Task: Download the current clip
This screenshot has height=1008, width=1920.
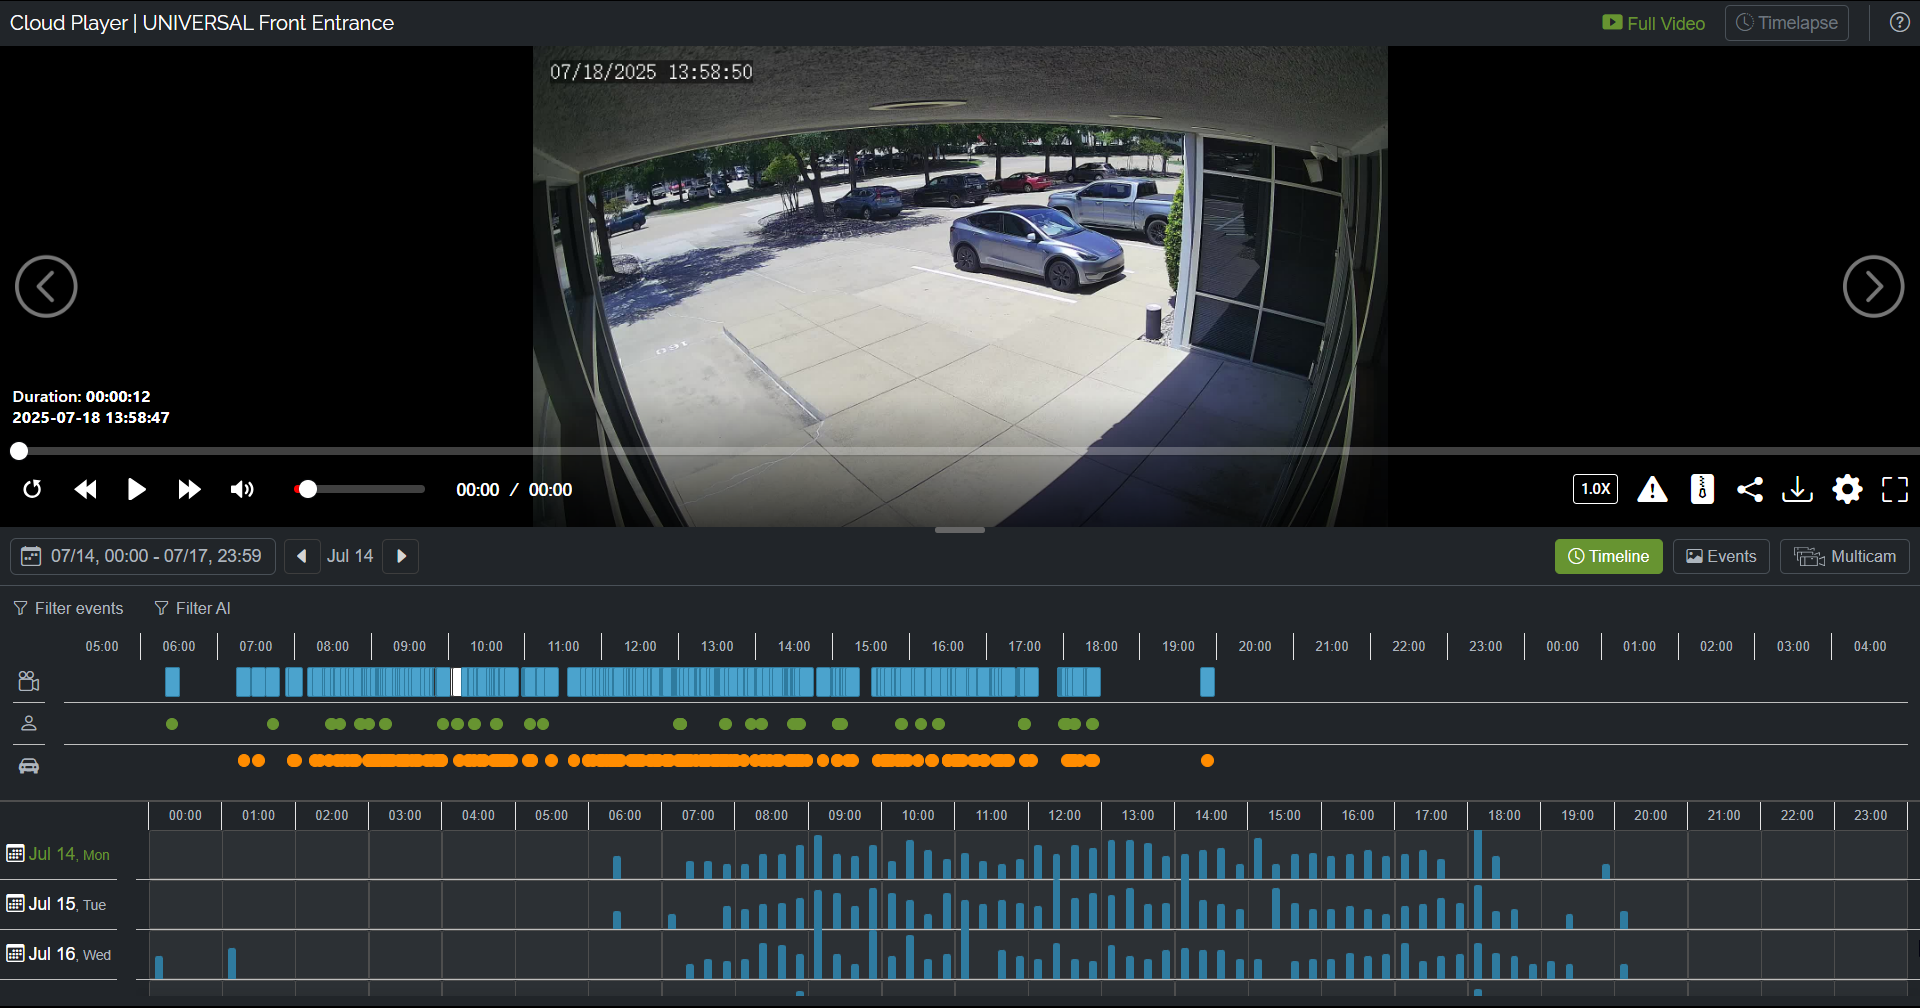Action: (1797, 489)
